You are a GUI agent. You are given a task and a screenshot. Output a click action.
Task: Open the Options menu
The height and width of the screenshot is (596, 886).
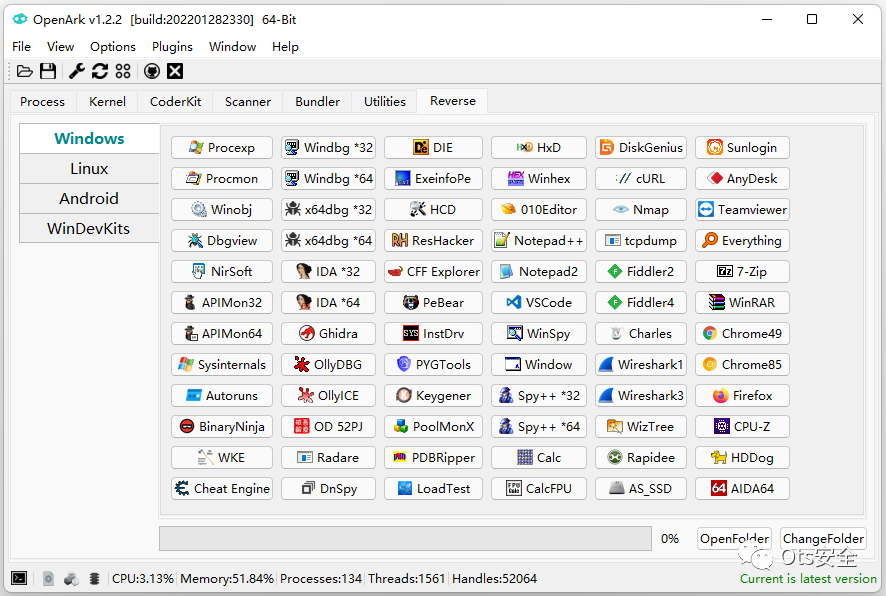click(x=113, y=46)
